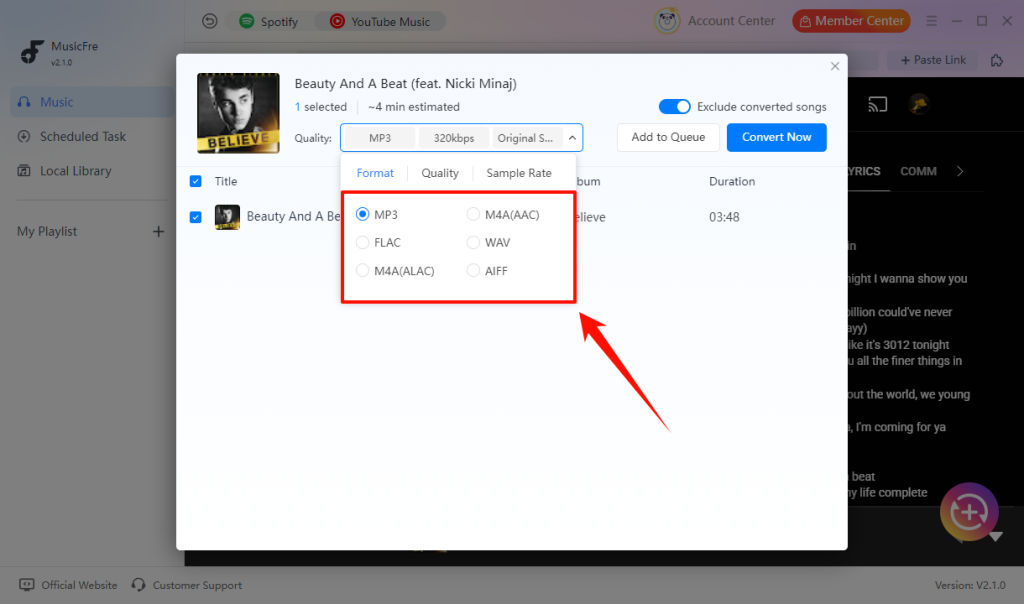The height and width of the screenshot is (604, 1024).
Task: Click the song row thumbnail image
Action: tap(227, 217)
